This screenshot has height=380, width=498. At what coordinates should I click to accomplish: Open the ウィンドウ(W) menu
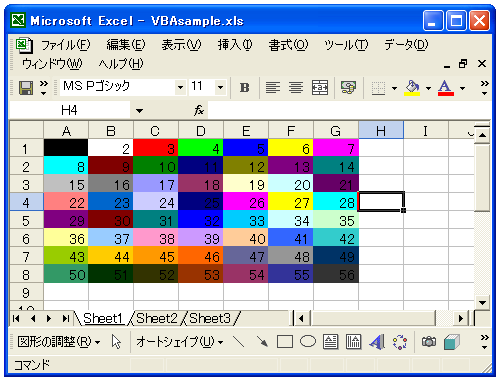(x=52, y=64)
